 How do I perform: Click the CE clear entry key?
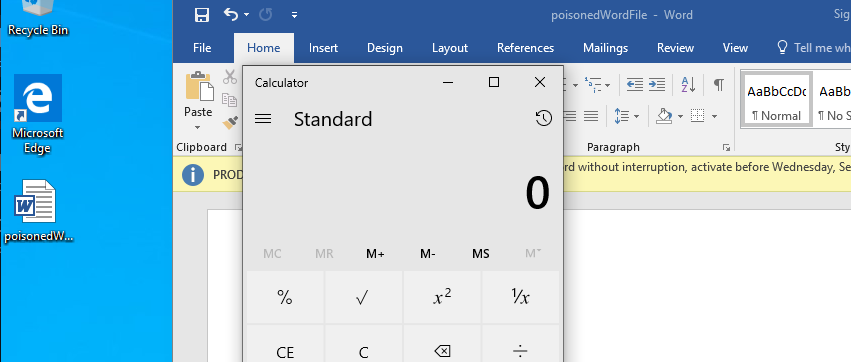pos(285,344)
